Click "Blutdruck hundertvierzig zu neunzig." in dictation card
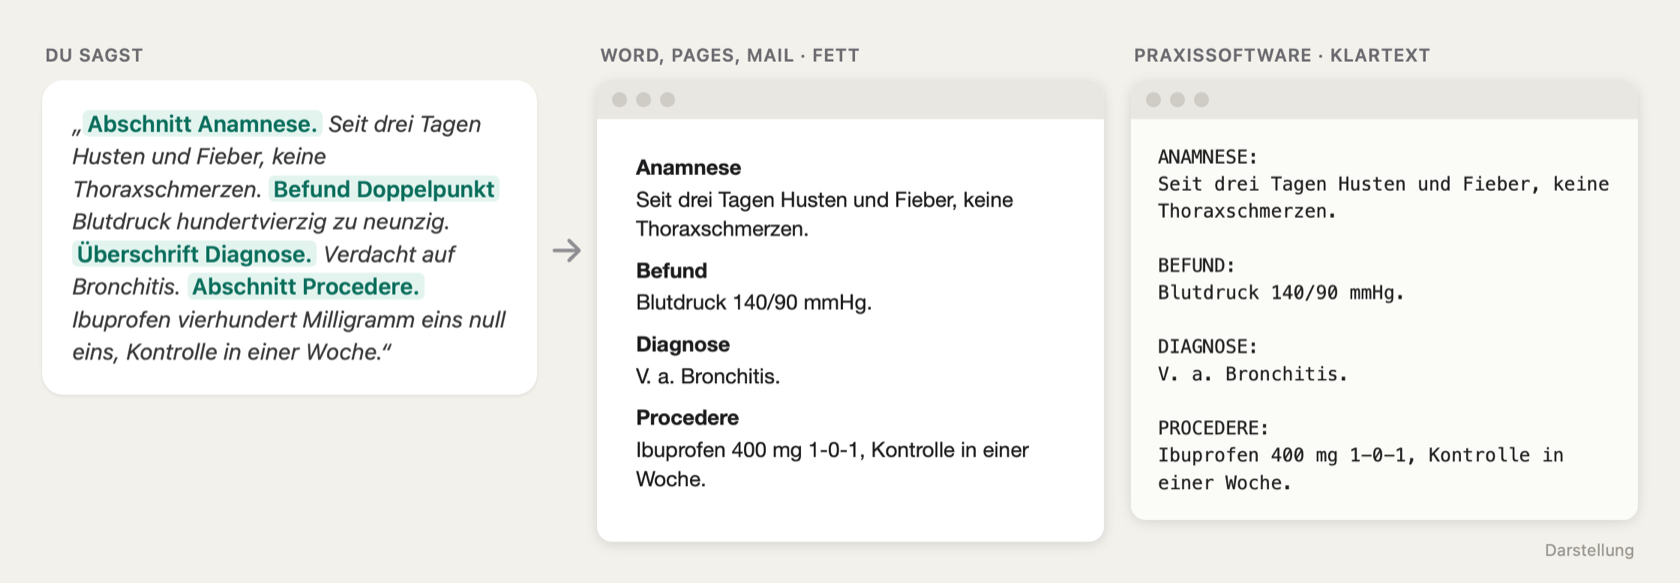The image size is (1680, 583). (x=261, y=222)
